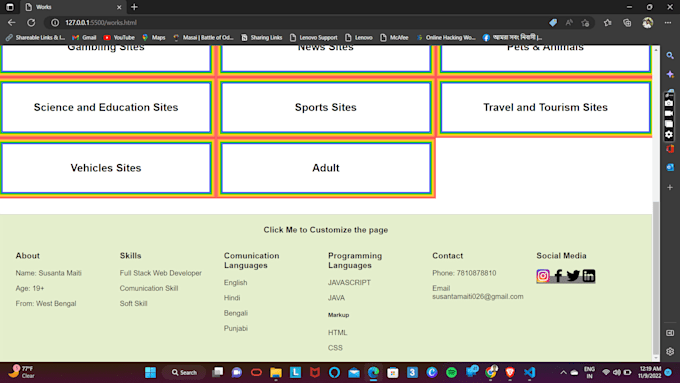Add a sidebar app with plus icon
The image size is (680, 383).
point(670,187)
